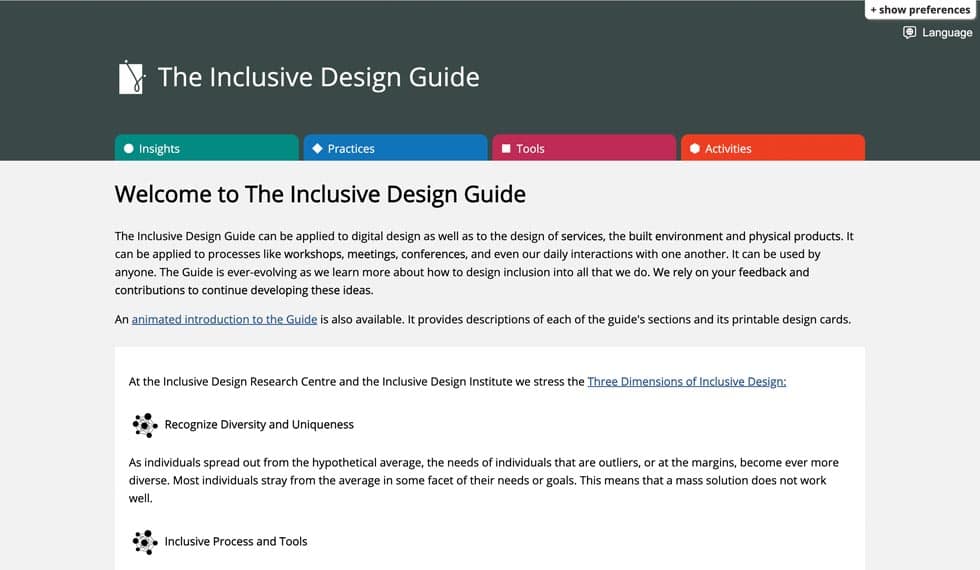This screenshot has height=570, width=980.
Task: Click the Language speech bubble icon
Action: (x=909, y=32)
